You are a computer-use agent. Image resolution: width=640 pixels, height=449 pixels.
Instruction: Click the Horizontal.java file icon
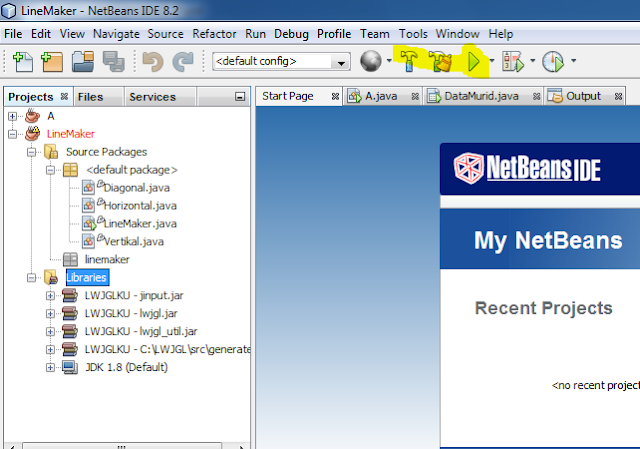[x=89, y=205]
